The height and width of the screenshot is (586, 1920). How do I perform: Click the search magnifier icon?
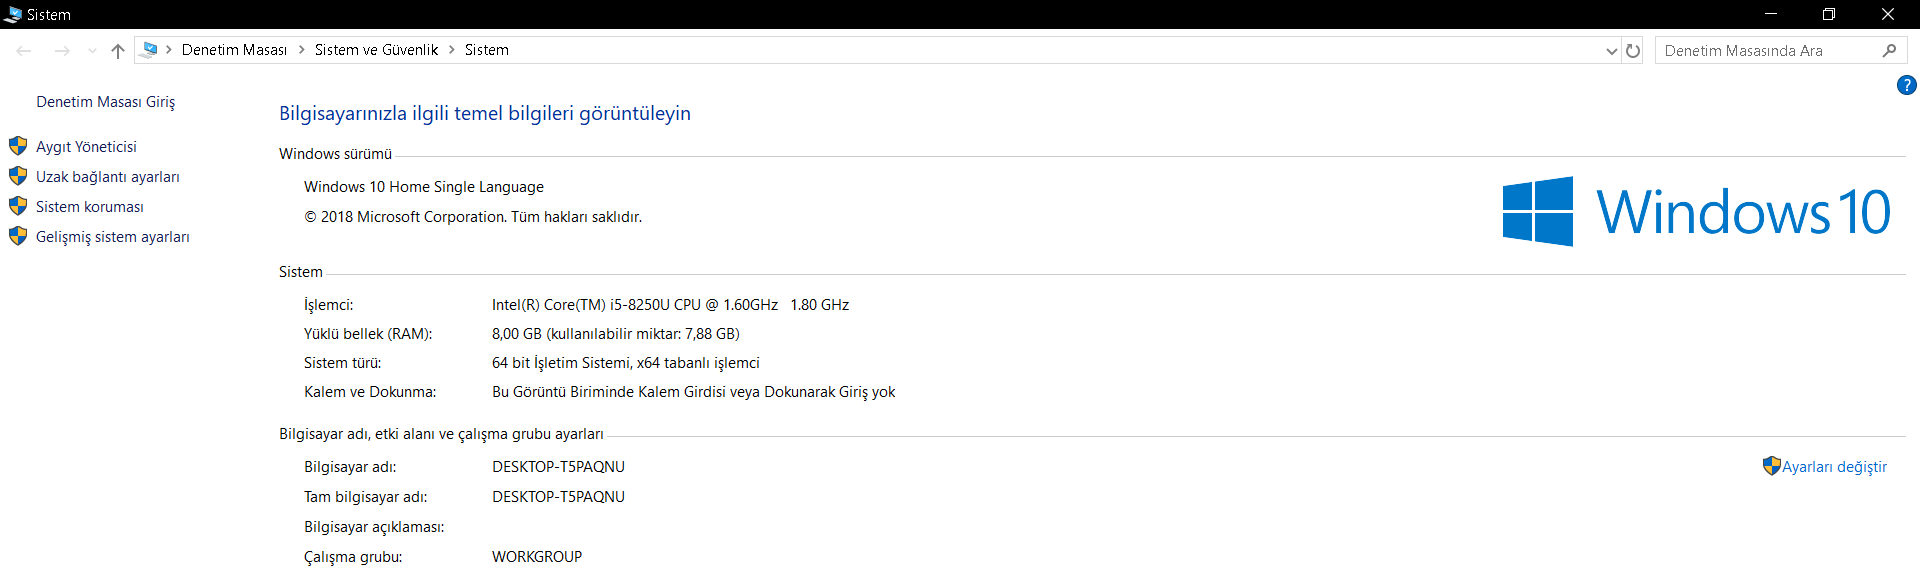(1889, 50)
